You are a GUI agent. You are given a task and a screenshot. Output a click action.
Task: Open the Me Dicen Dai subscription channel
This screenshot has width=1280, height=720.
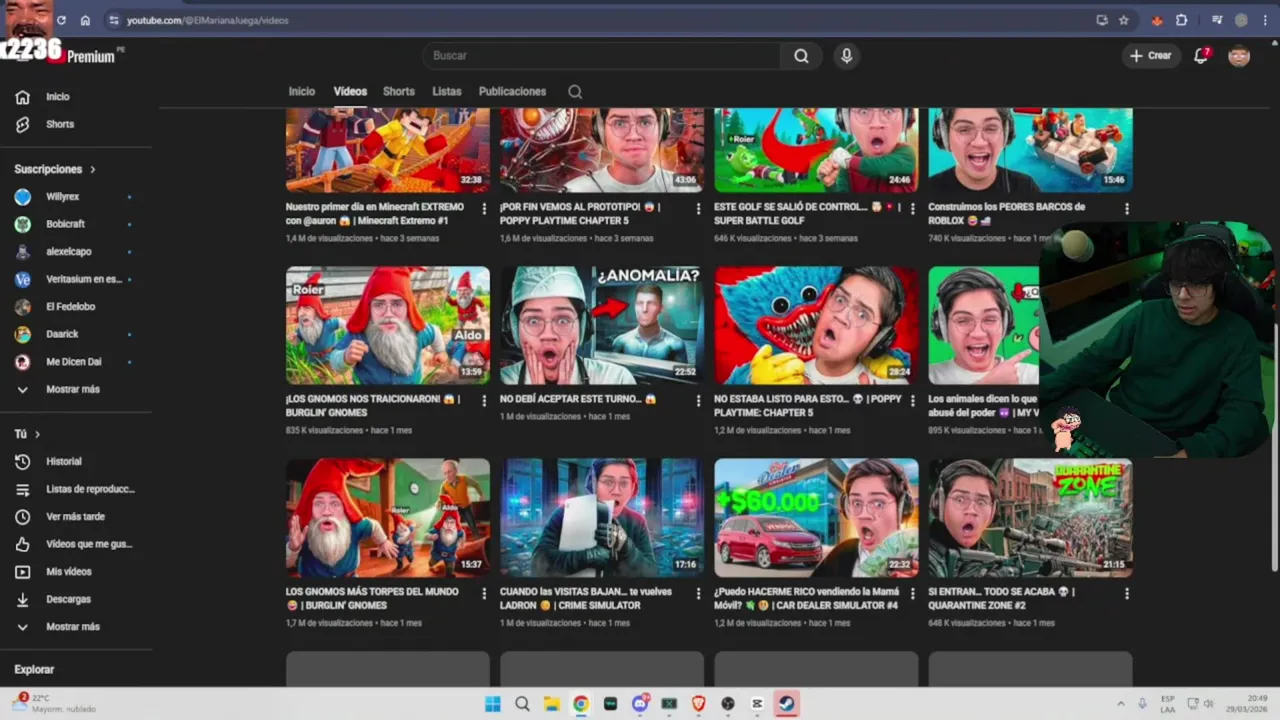click(72, 362)
